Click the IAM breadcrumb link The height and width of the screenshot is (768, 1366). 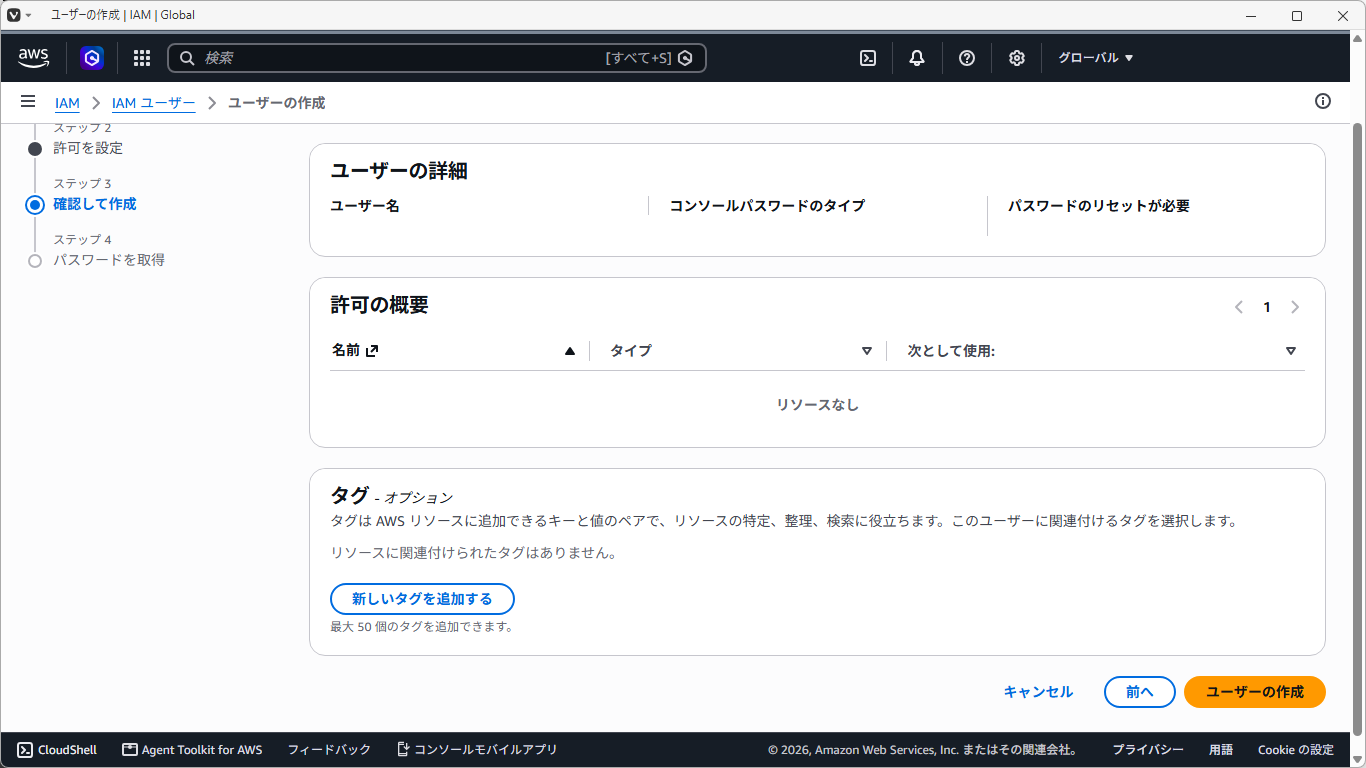pyautogui.click(x=67, y=103)
